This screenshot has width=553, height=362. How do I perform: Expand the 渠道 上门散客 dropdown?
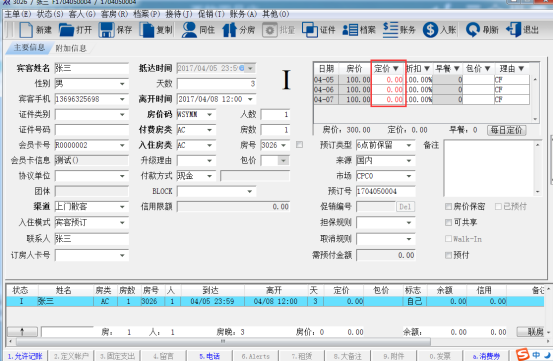point(122,206)
